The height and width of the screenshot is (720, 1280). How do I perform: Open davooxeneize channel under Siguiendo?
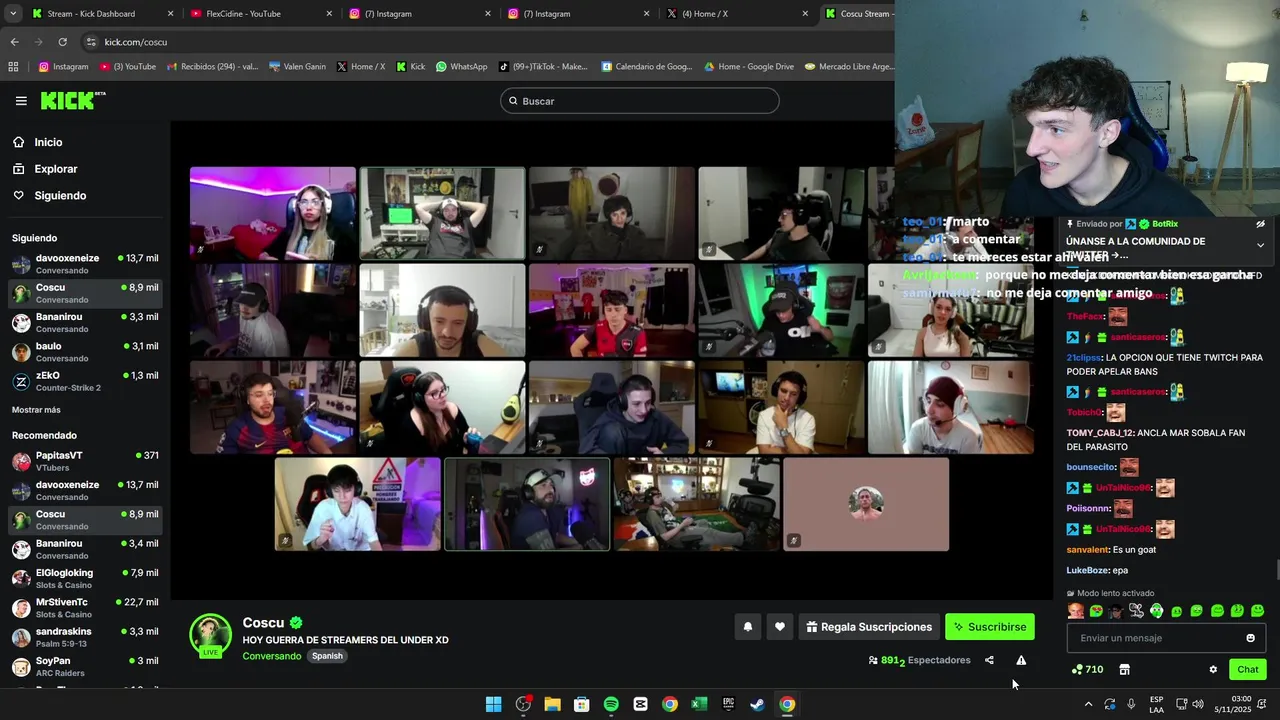click(x=85, y=264)
